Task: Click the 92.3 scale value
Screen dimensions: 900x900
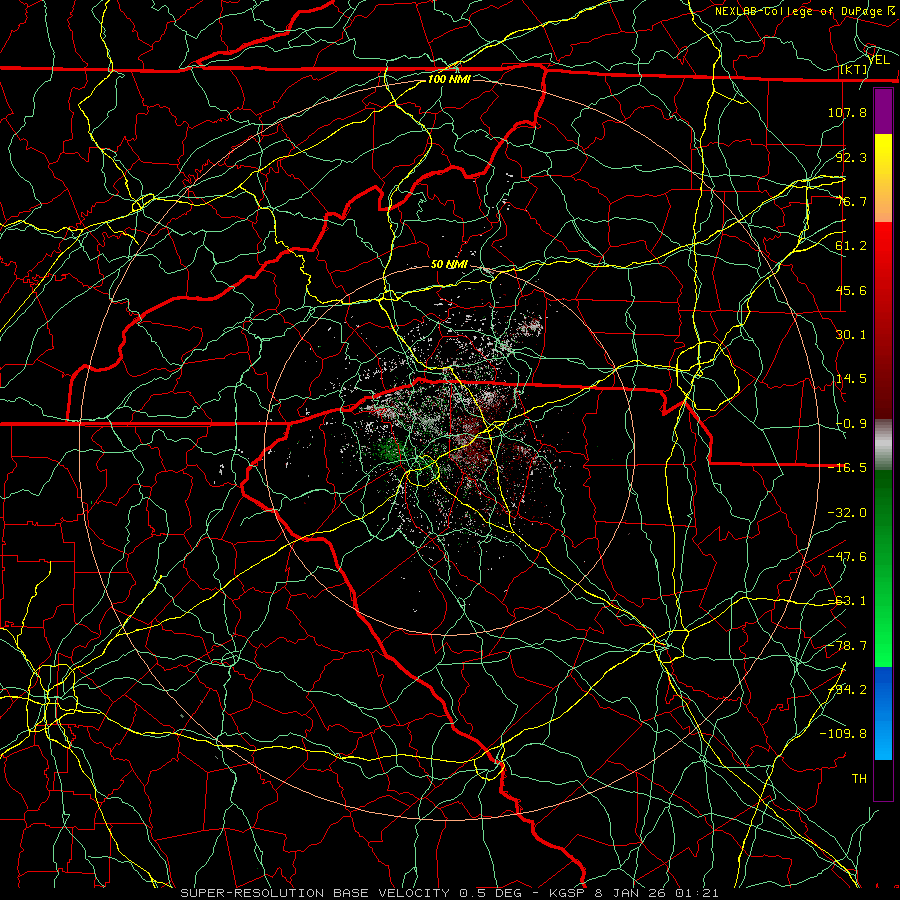Action: [851, 157]
